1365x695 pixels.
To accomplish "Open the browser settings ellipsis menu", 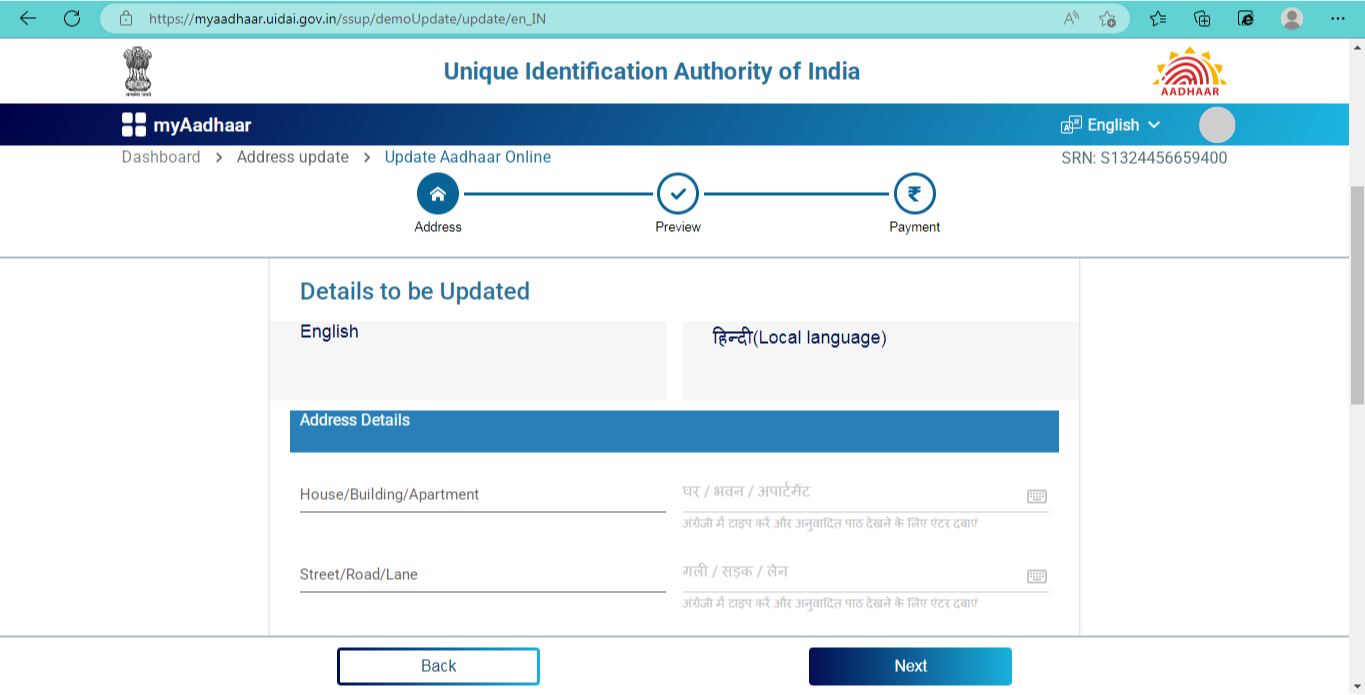I will 1336,18.
